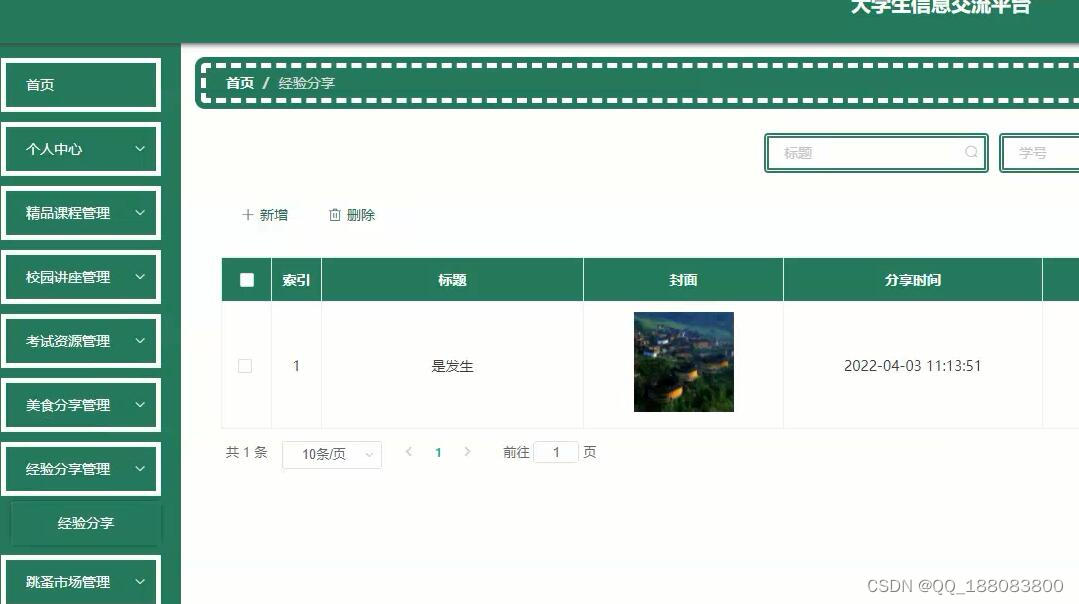Click the next page arrow
Screen dimensions: 1079x604
(x=467, y=452)
